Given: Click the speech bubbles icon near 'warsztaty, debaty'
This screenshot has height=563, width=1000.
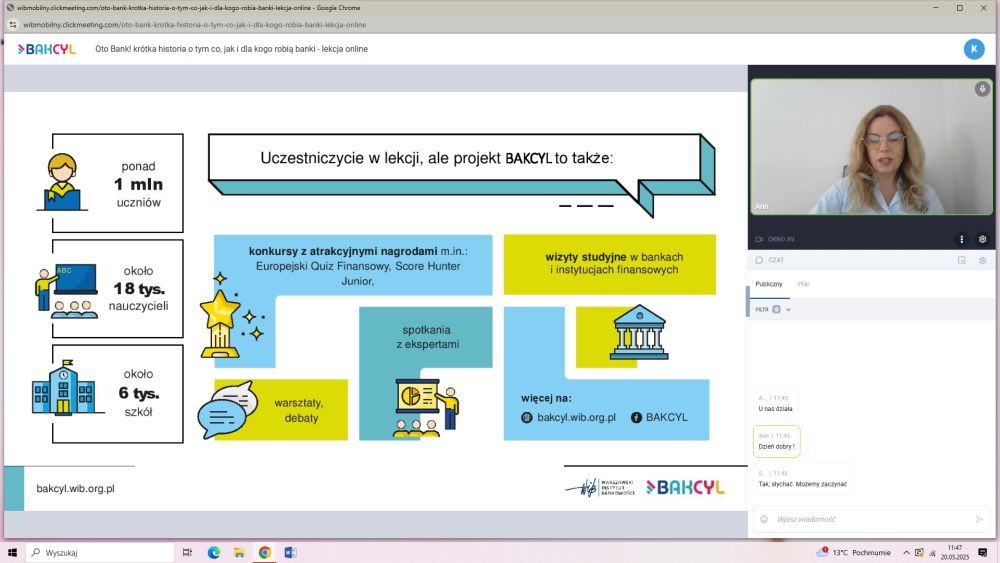Looking at the screenshot, I should coord(228,410).
